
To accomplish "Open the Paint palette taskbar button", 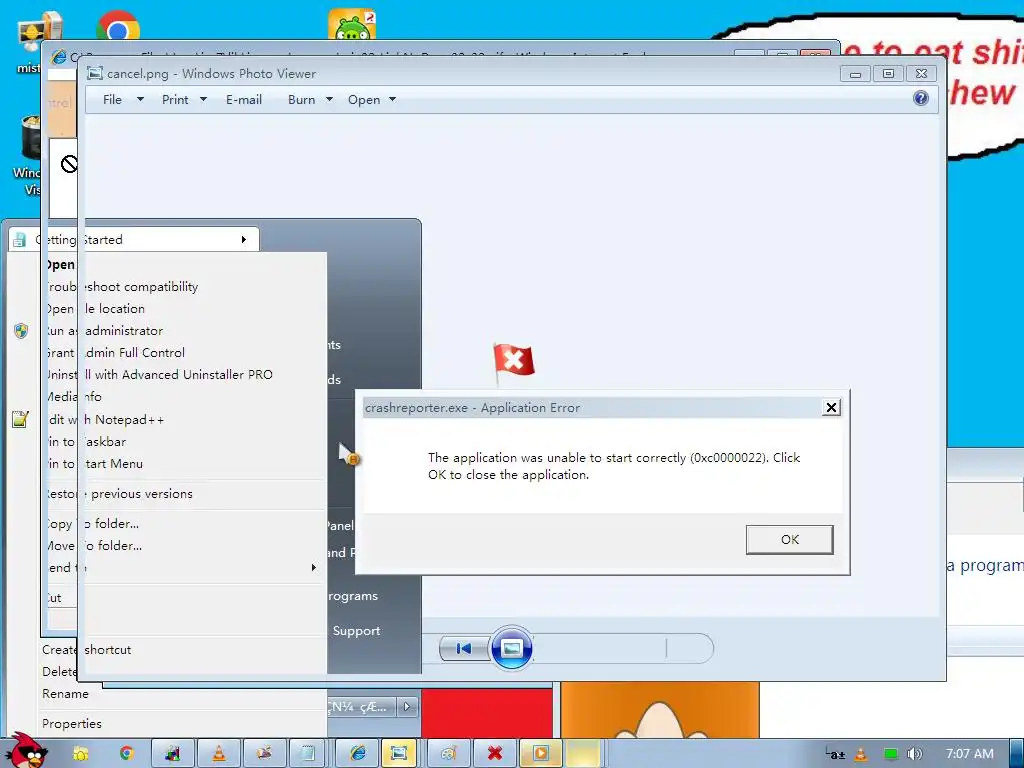I will pos(449,754).
